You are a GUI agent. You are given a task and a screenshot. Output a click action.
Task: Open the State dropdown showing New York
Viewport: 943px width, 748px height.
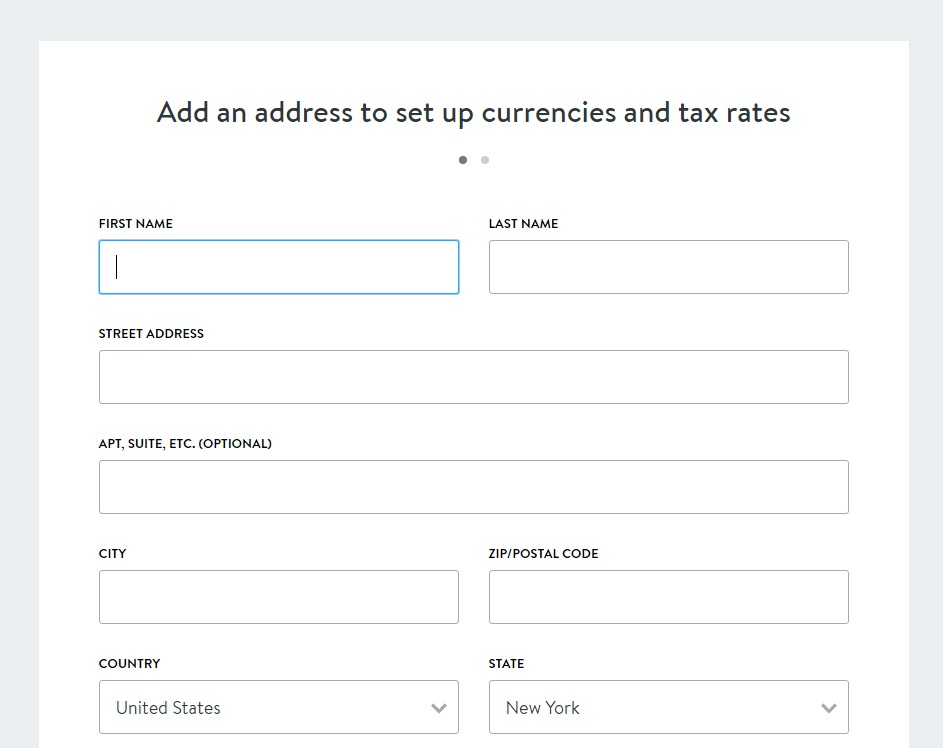(669, 707)
